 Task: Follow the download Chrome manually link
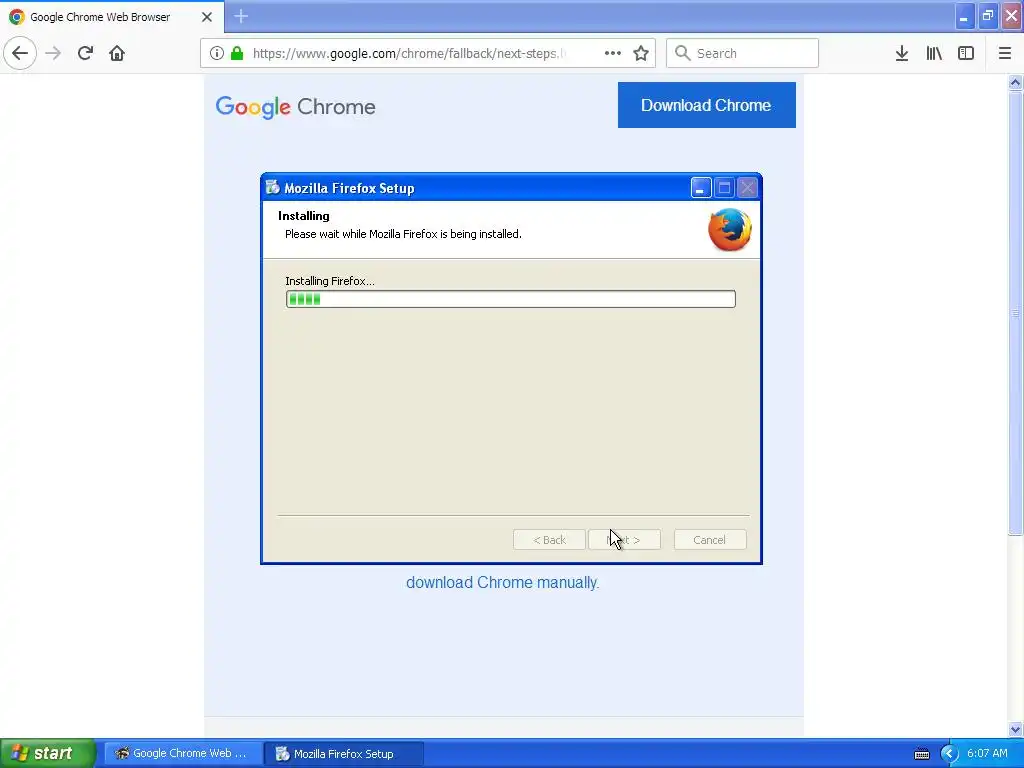pos(502,583)
